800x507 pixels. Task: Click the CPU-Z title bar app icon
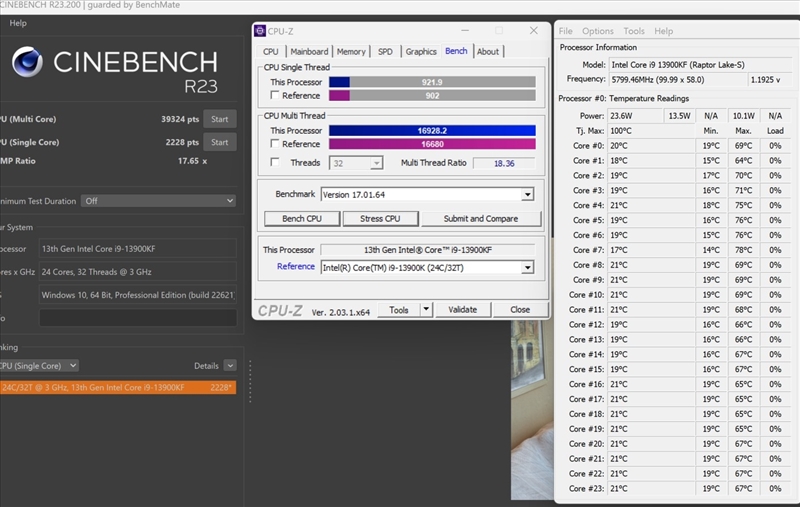coord(260,31)
